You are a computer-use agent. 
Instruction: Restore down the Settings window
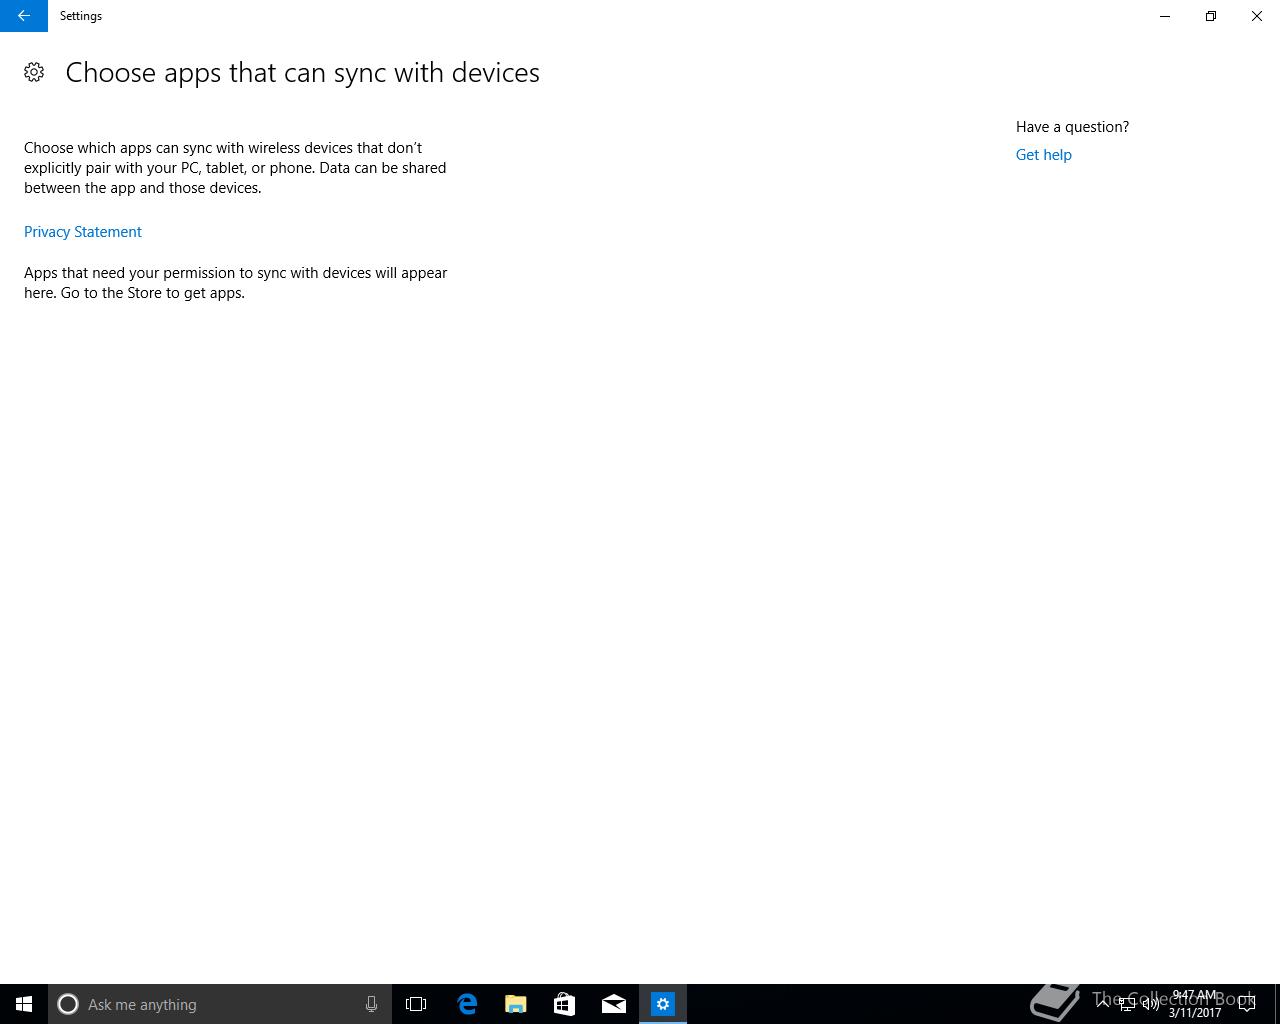click(x=1211, y=16)
